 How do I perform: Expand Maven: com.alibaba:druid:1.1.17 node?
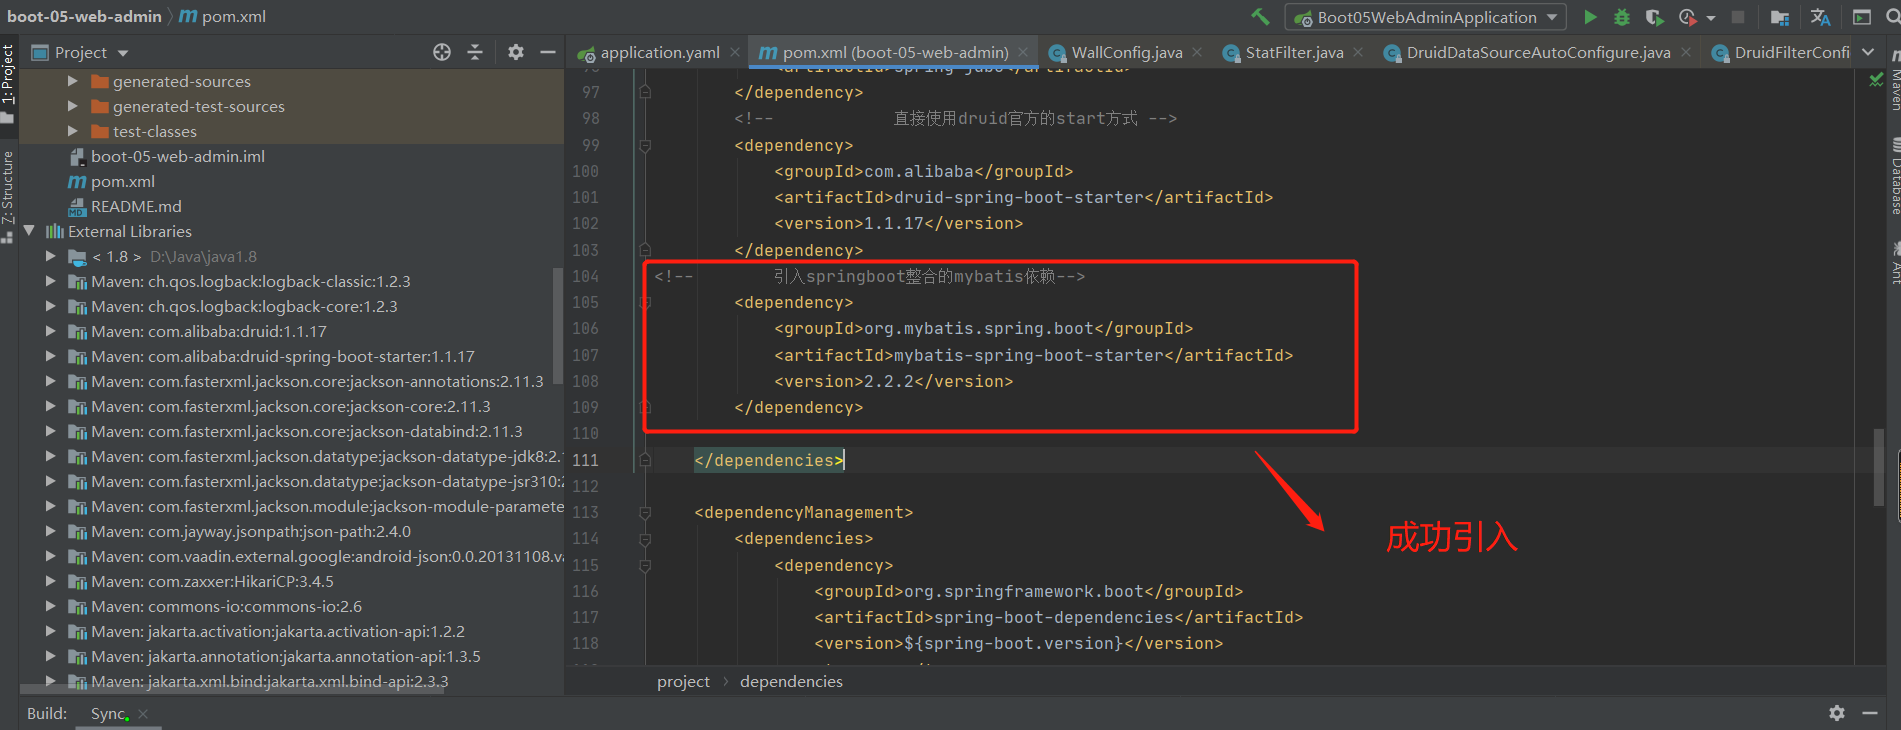(x=50, y=331)
